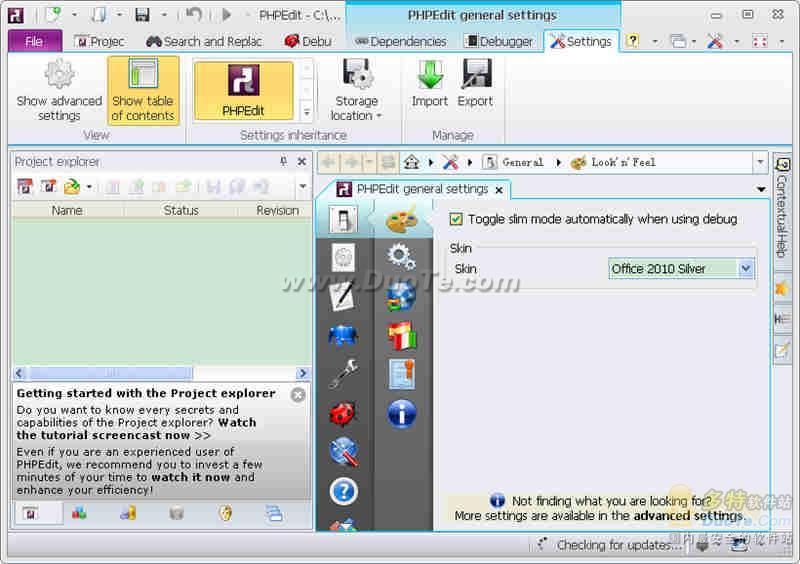Click the undo arrow in quick access toolbar
The height and width of the screenshot is (564, 800).
tap(193, 15)
